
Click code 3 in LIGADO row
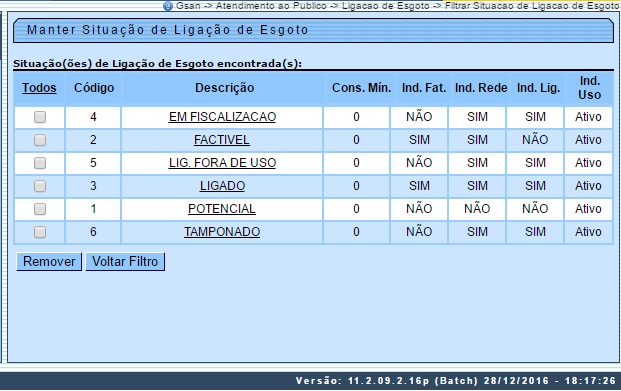(x=93, y=186)
